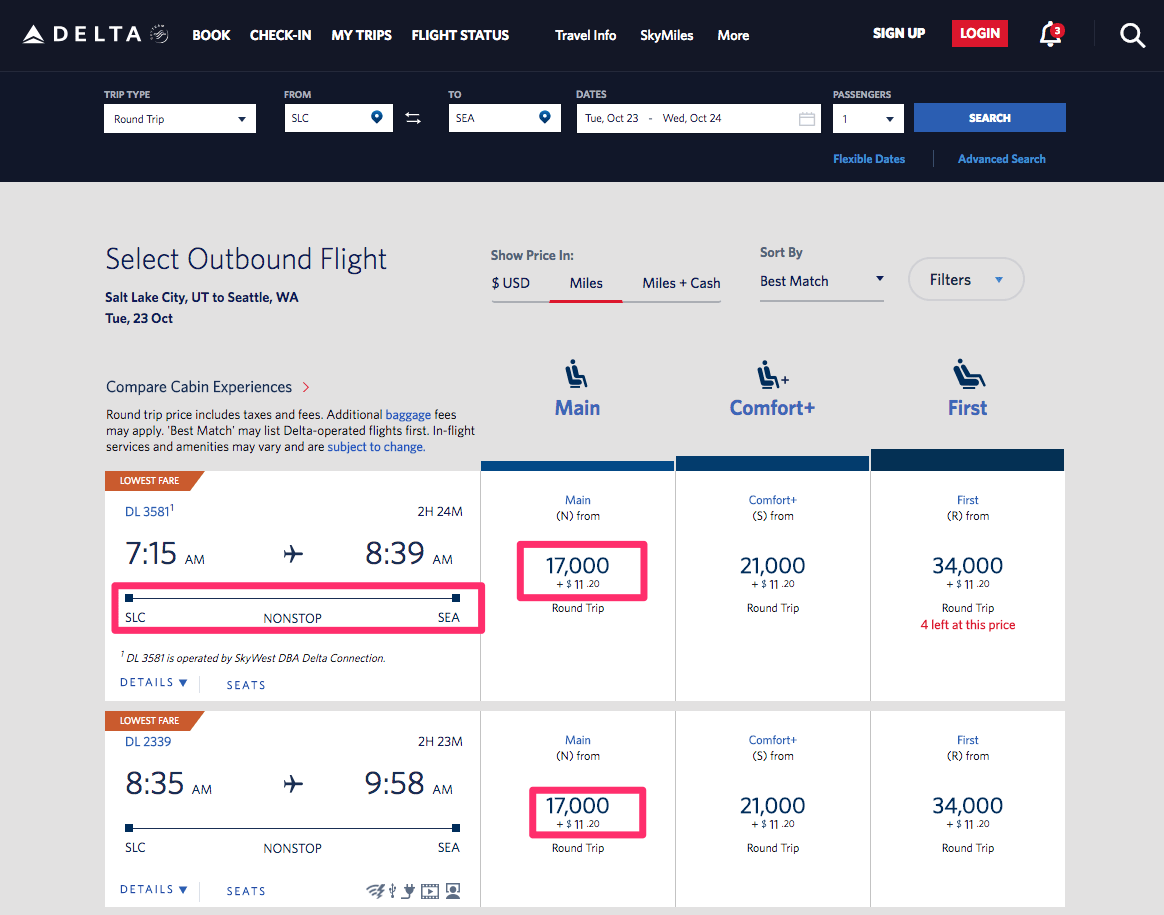This screenshot has height=915, width=1164.
Task: Click the FROM airport input field
Action: 330,117
